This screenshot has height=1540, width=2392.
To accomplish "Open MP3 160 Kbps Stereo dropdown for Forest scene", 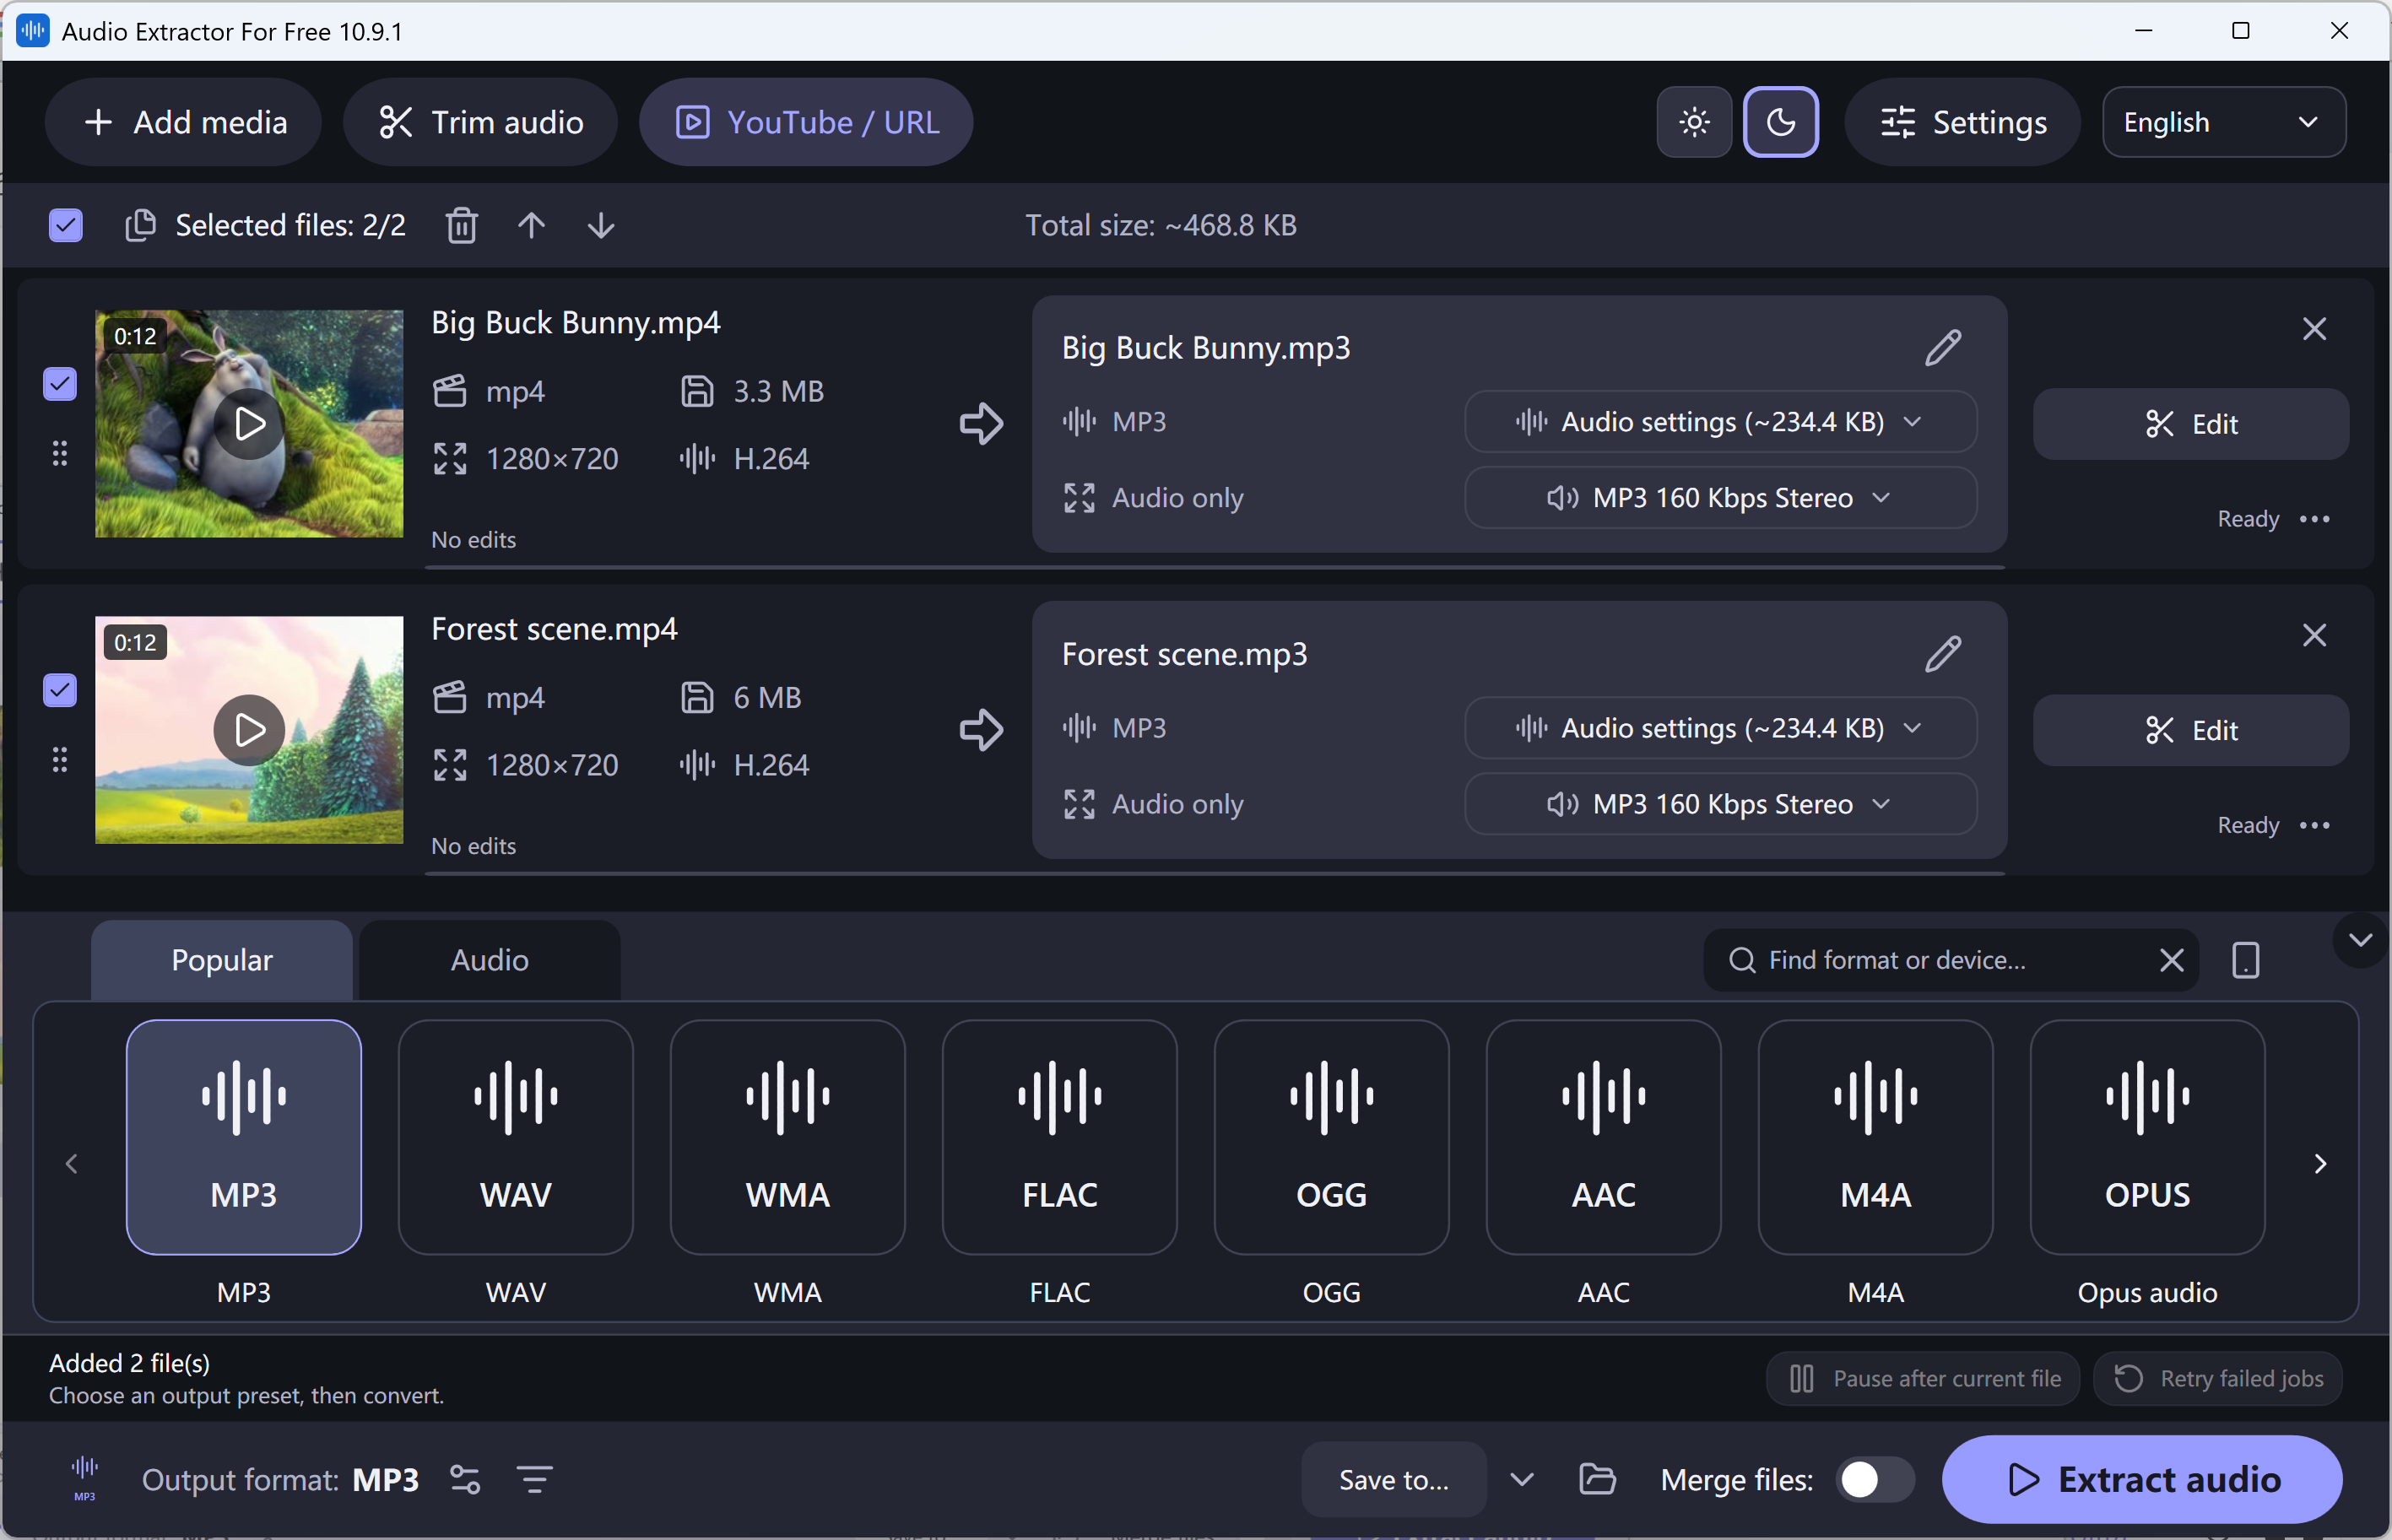I will point(1720,804).
